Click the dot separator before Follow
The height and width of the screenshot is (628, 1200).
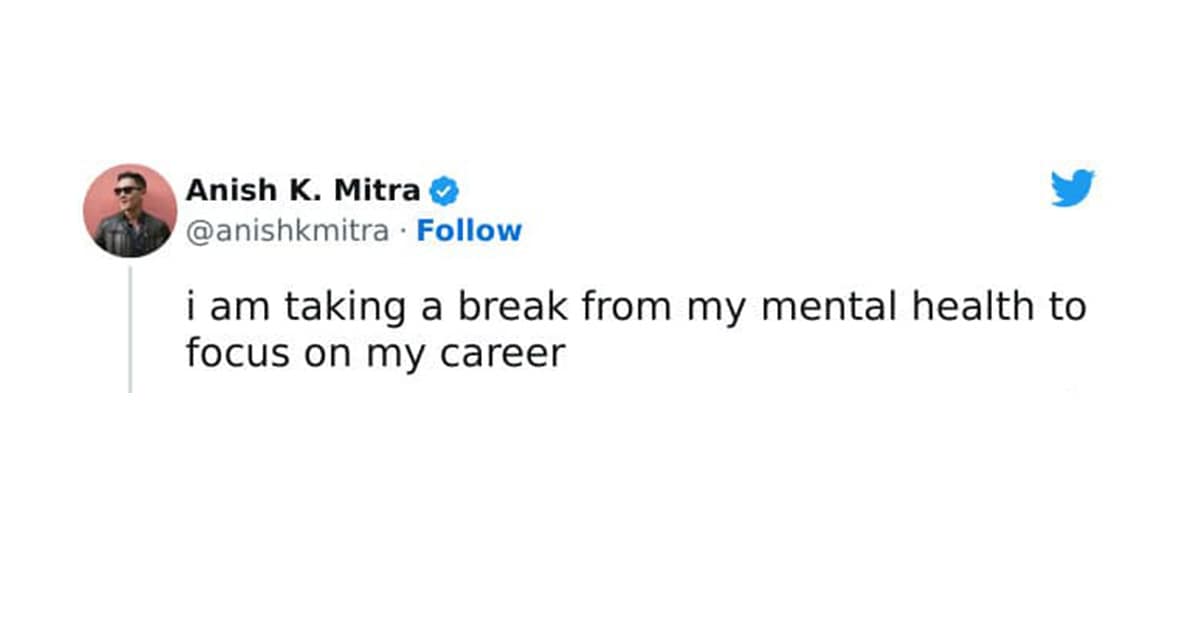pyautogui.click(x=403, y=231)
